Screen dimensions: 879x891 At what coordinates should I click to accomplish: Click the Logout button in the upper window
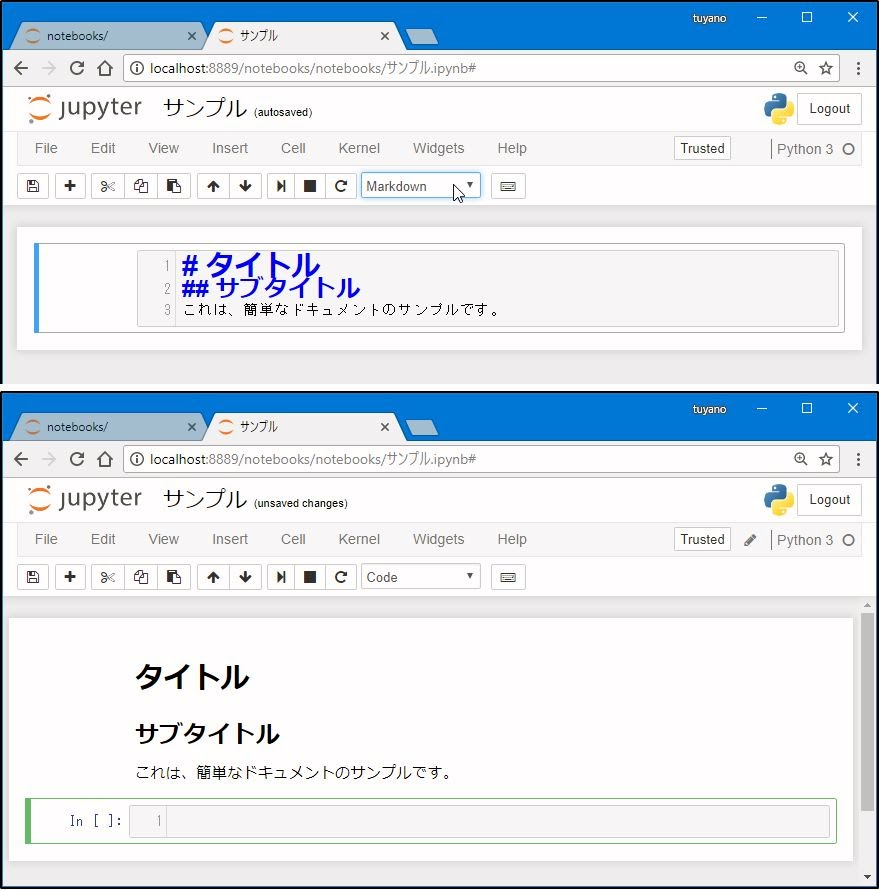tap(829, 109)
